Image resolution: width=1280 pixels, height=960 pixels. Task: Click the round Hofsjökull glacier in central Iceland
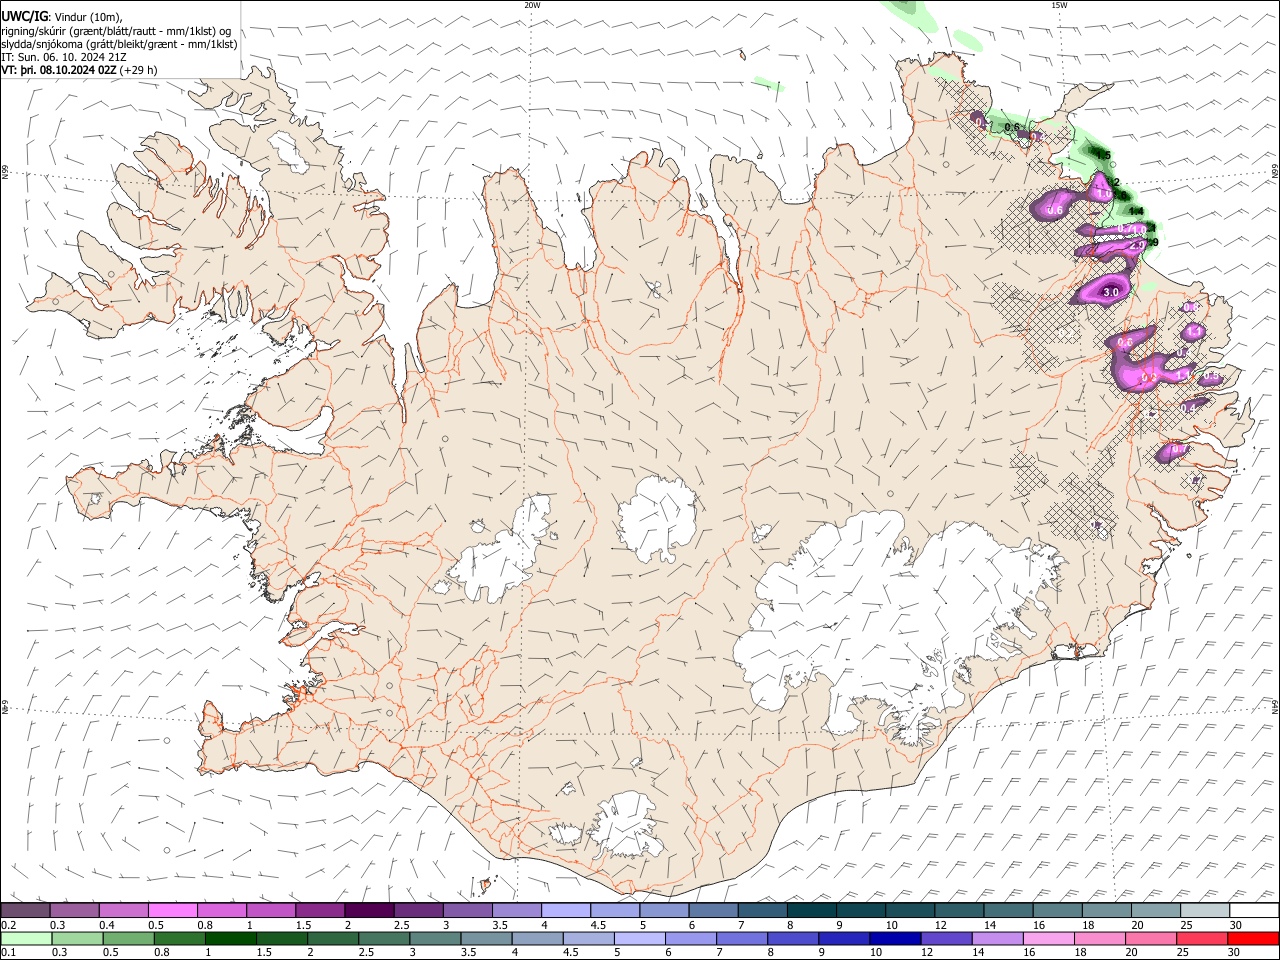tap(657, 518)
